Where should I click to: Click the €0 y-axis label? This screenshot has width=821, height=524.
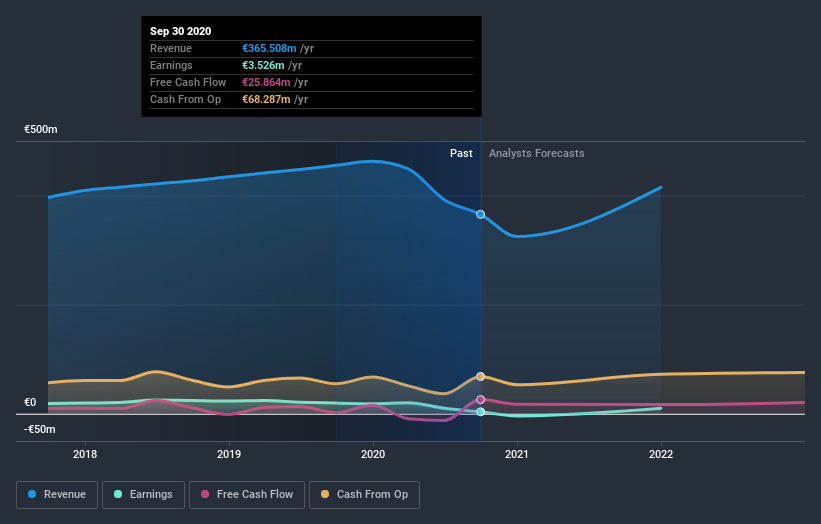click(30, 402)
